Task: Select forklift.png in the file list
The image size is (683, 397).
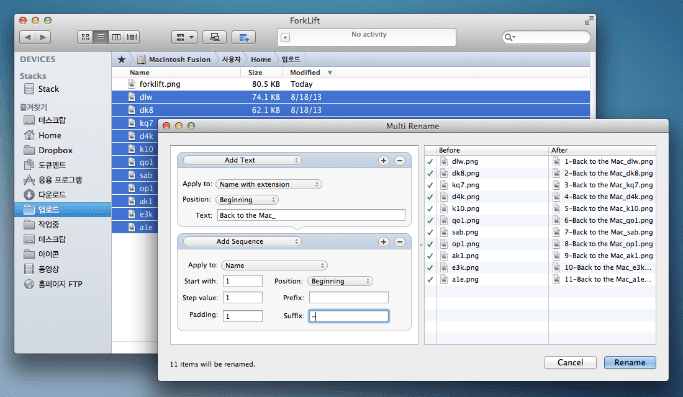Action: [x=351, y=84]
